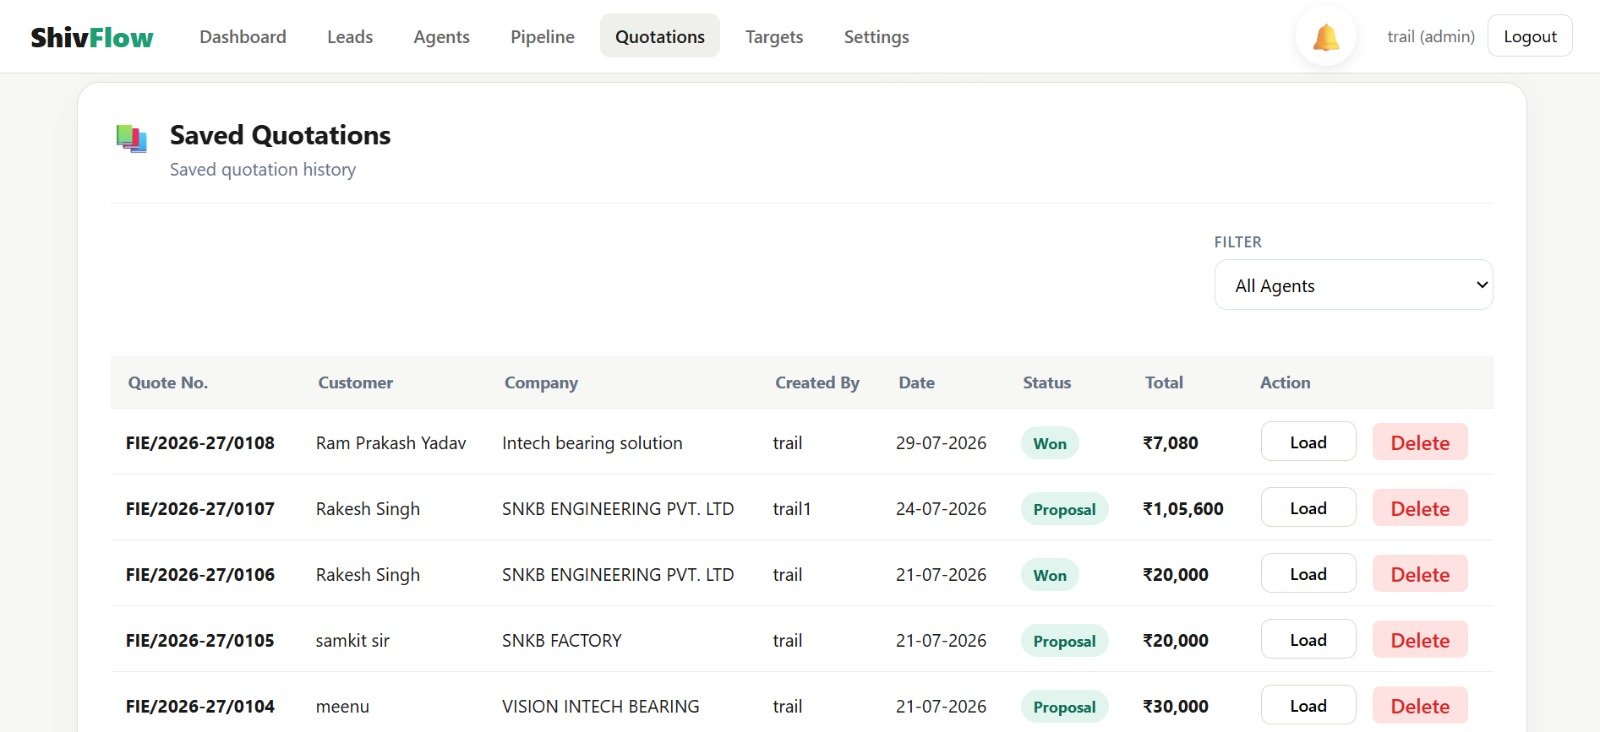Click the Logout button
1600x732 pixels.
click(x=1530, y=36)
